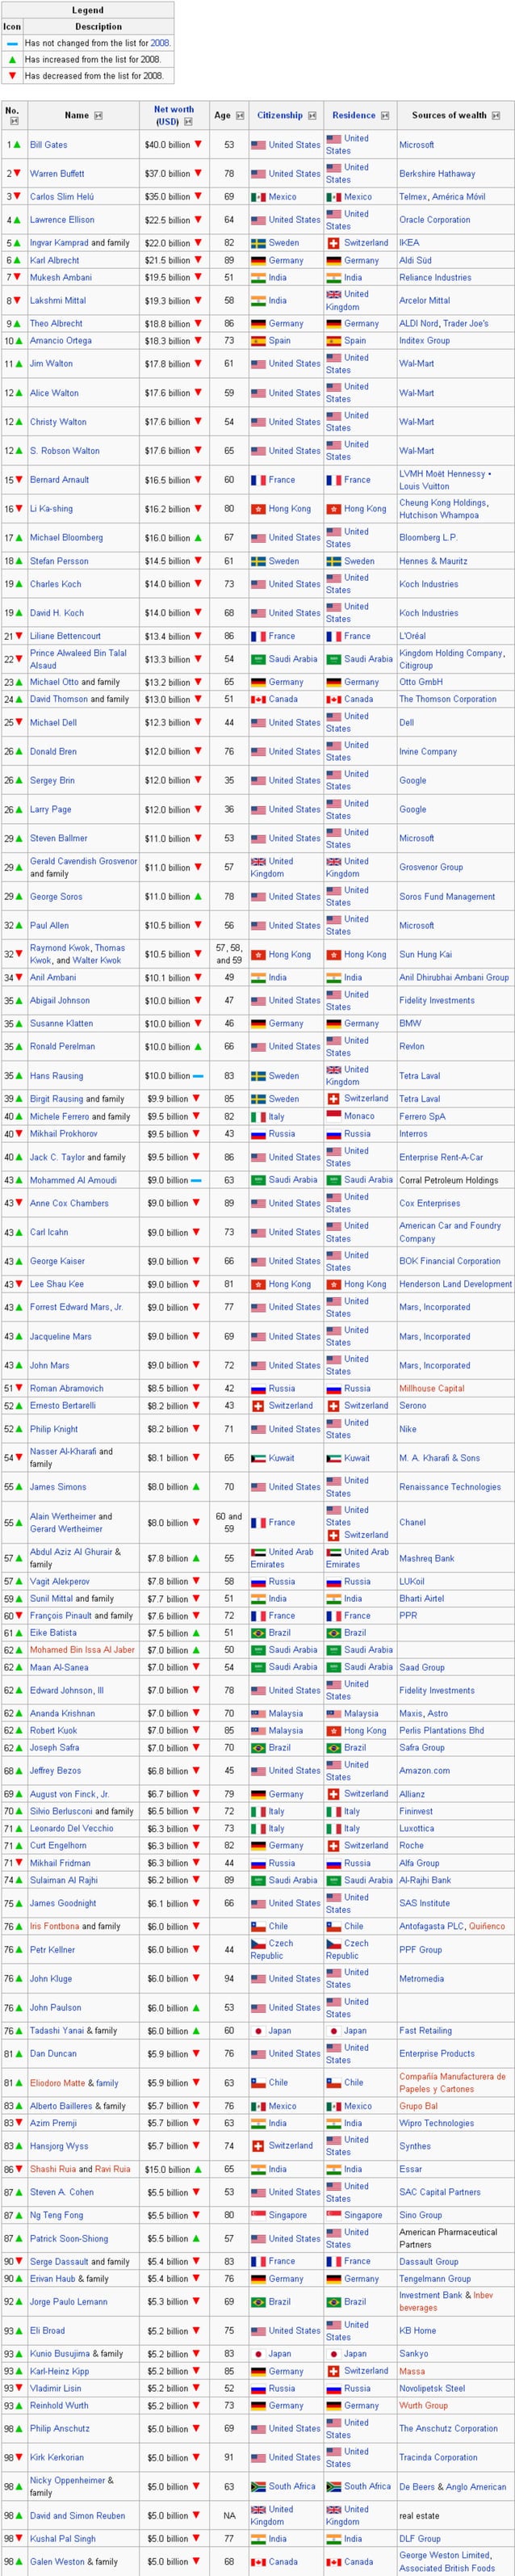The height and width of the screenshot is (2576, 515).
Task: Click the green up arrow beside Michael Bloomberg's net worth
Action: click(x=198, y=538)
